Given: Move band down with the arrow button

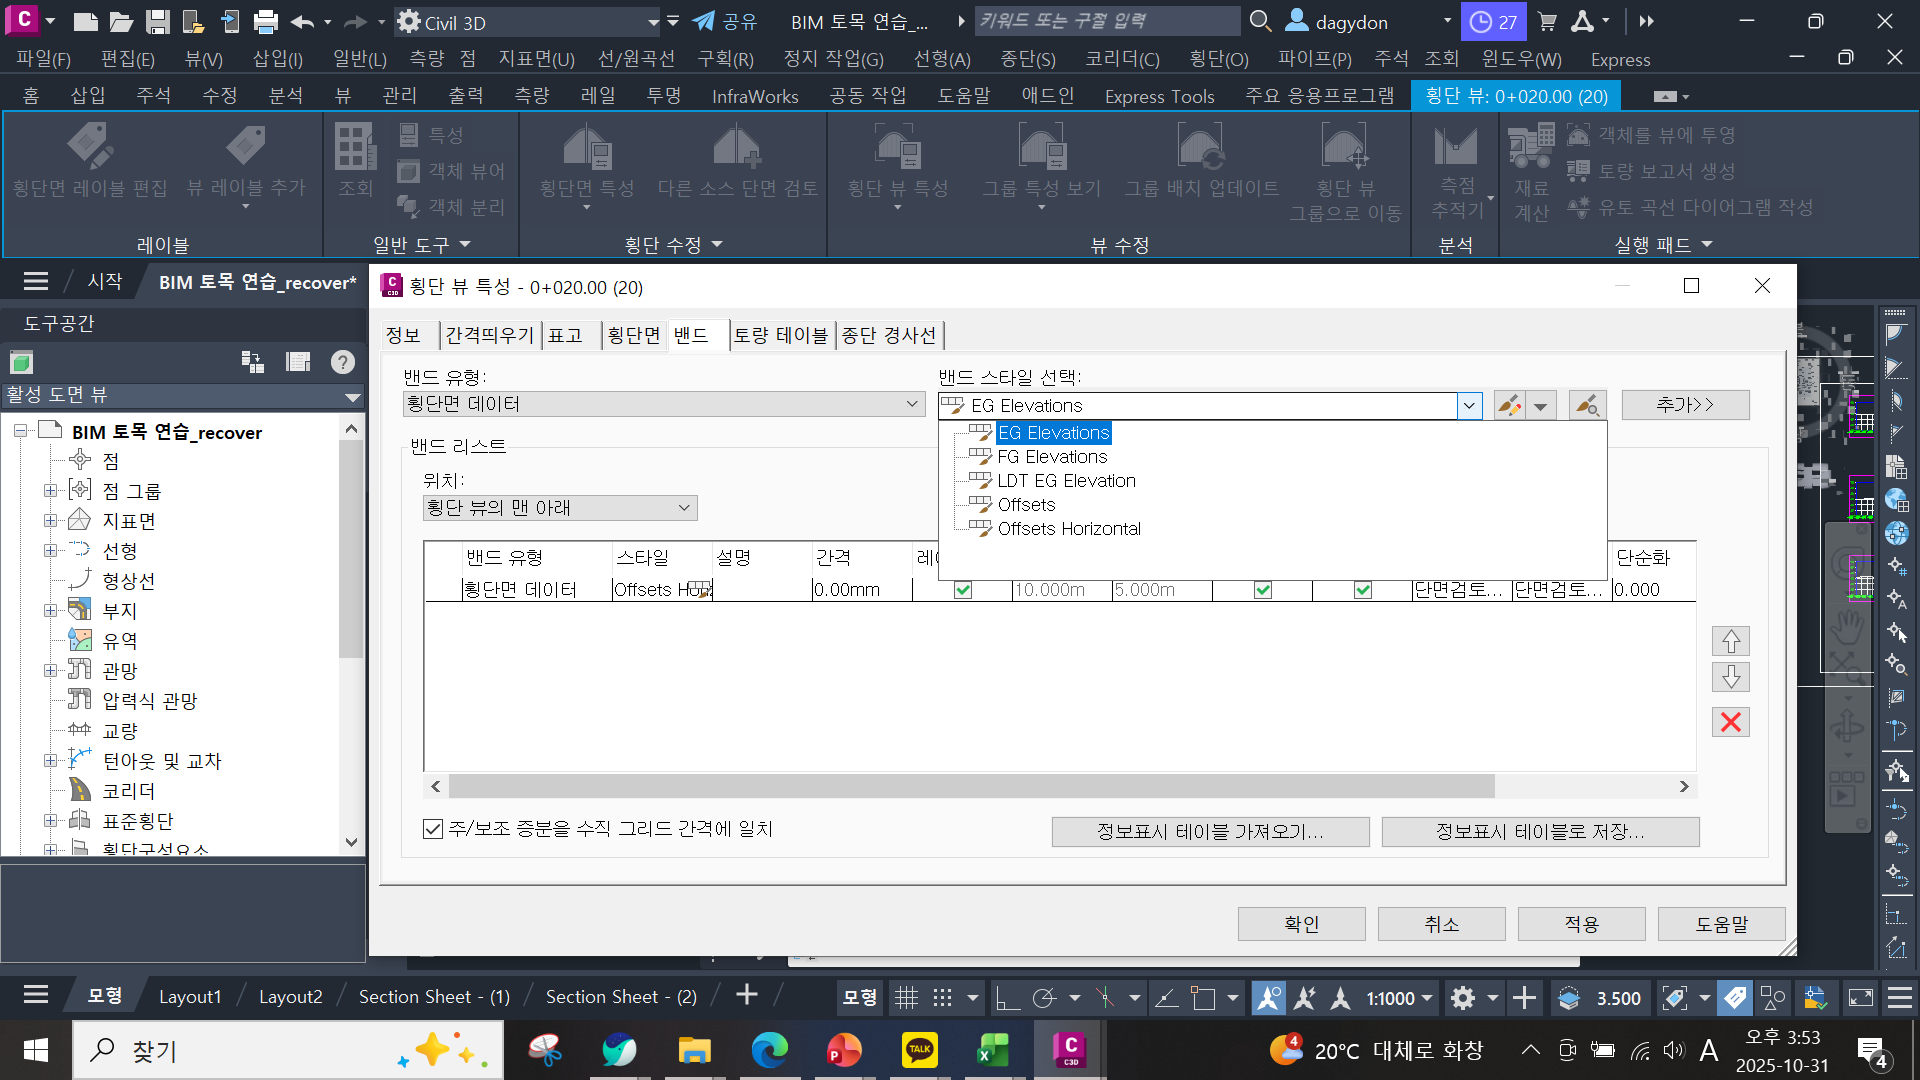Looking at the screenshot, I should 1730,677.
